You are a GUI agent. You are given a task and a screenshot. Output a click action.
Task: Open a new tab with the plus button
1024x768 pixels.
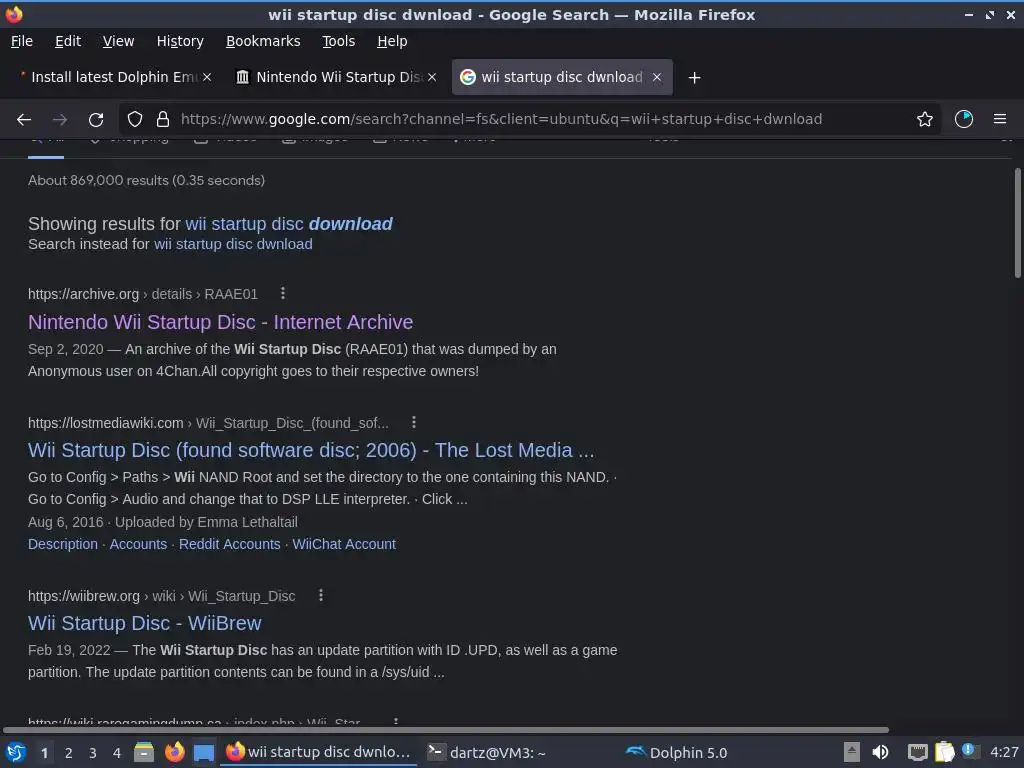pyautogui.click(x=694, y=78)
